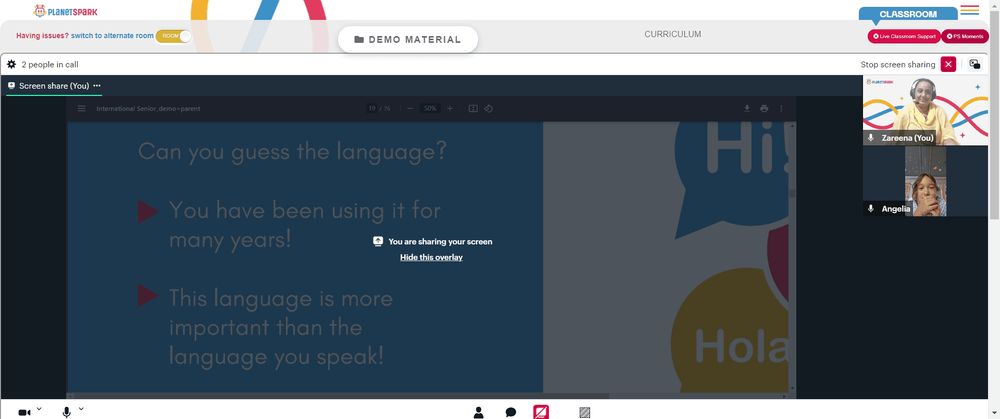Stop screen sharing with red X

pyautogui.click(x=948, y=64)
